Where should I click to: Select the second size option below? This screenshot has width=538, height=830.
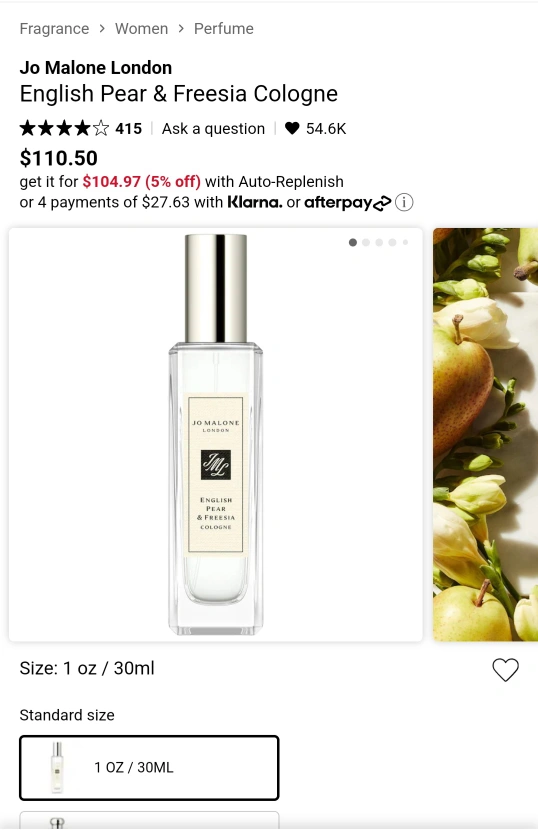coord(149,820)
